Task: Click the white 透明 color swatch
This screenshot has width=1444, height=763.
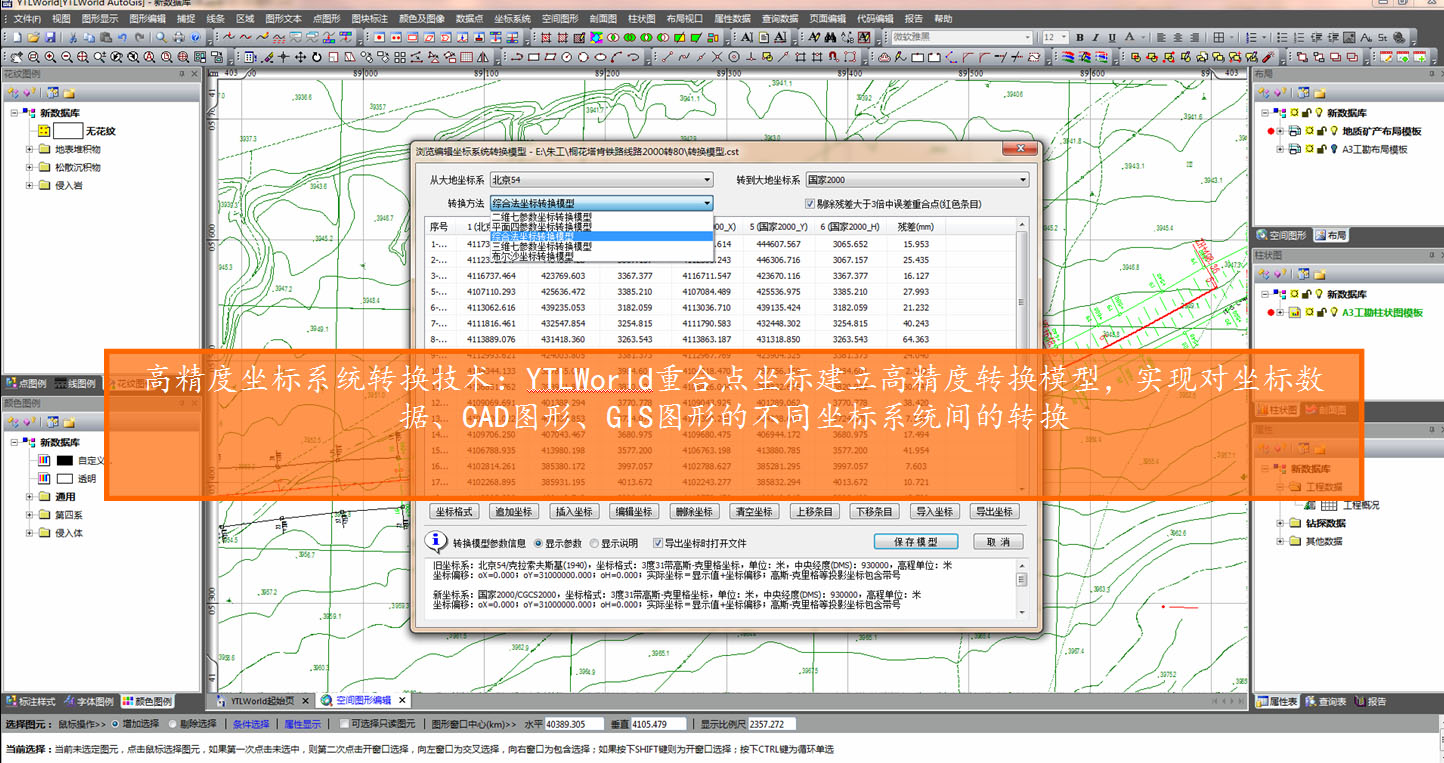Action: click(65, 479)
